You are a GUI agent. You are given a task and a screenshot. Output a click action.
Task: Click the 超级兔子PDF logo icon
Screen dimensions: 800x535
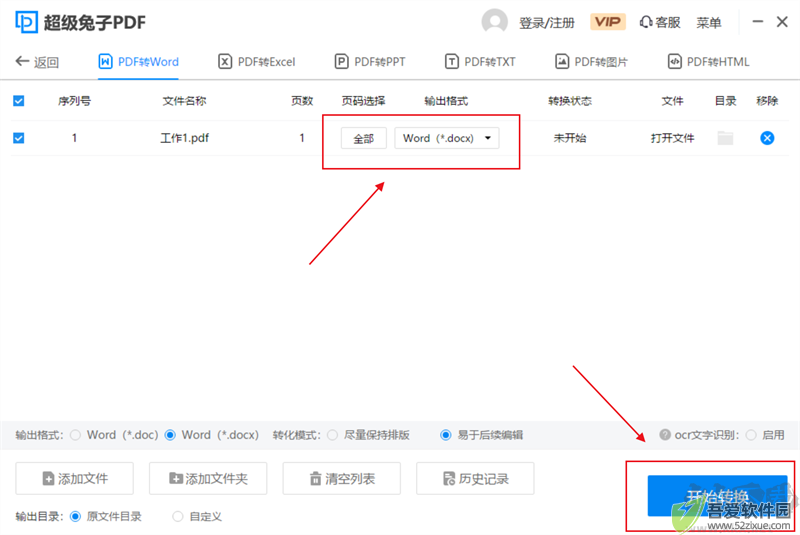point(26,22)
